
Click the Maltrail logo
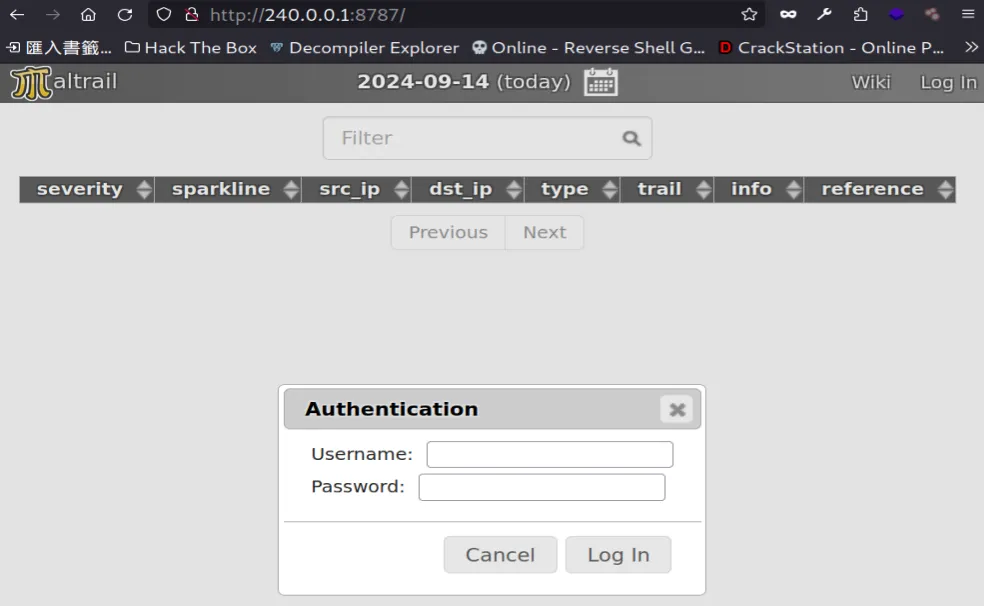(64, 82)
